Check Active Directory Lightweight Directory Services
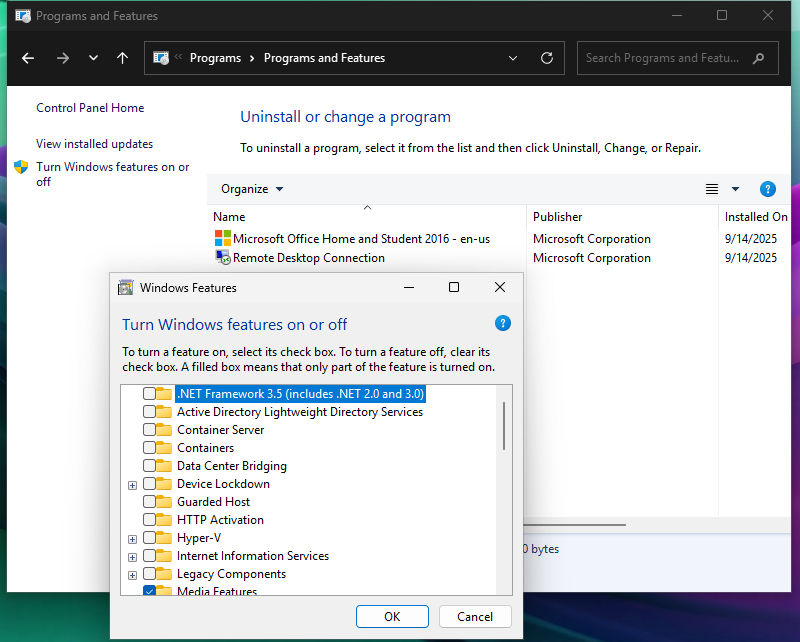 [149, 411]
